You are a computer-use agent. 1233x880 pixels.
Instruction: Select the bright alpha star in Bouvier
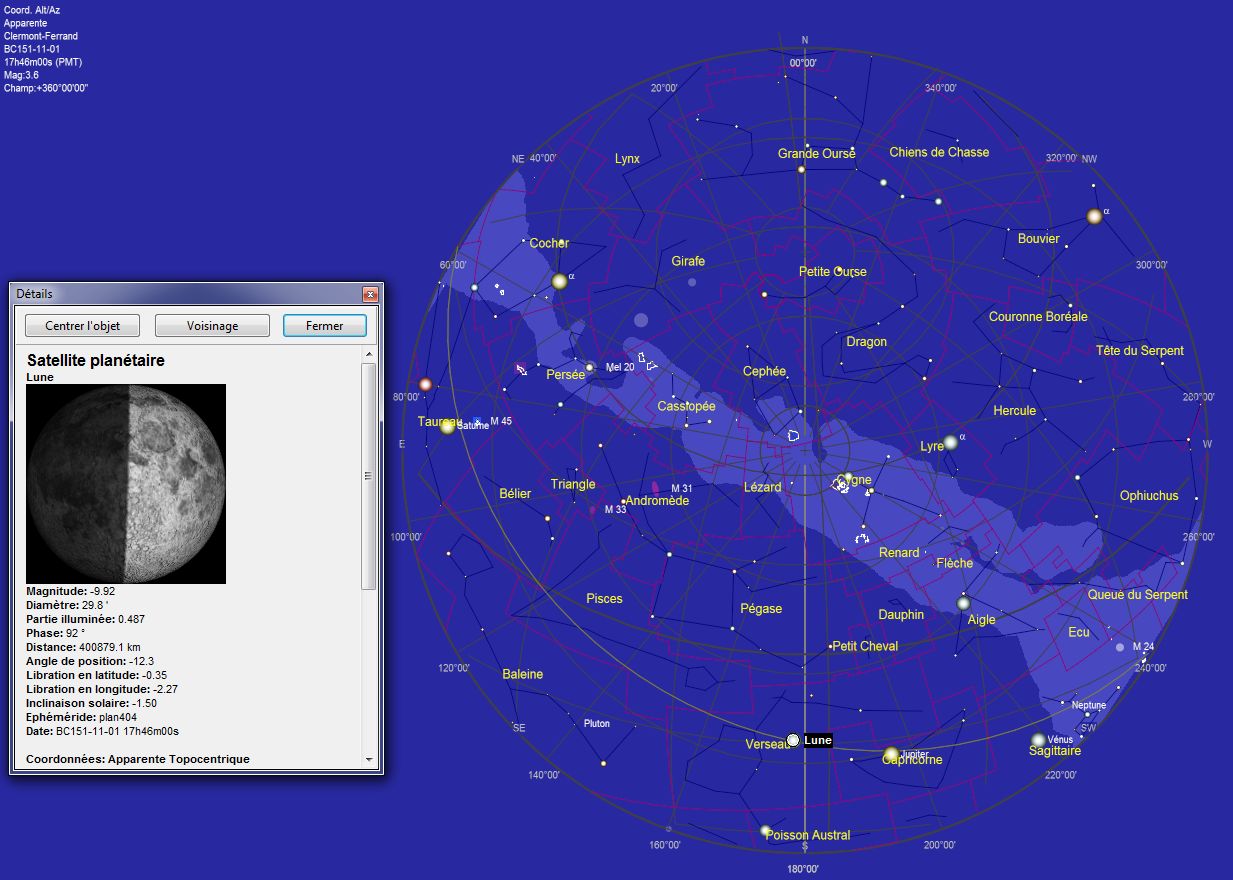[1094, 216]
